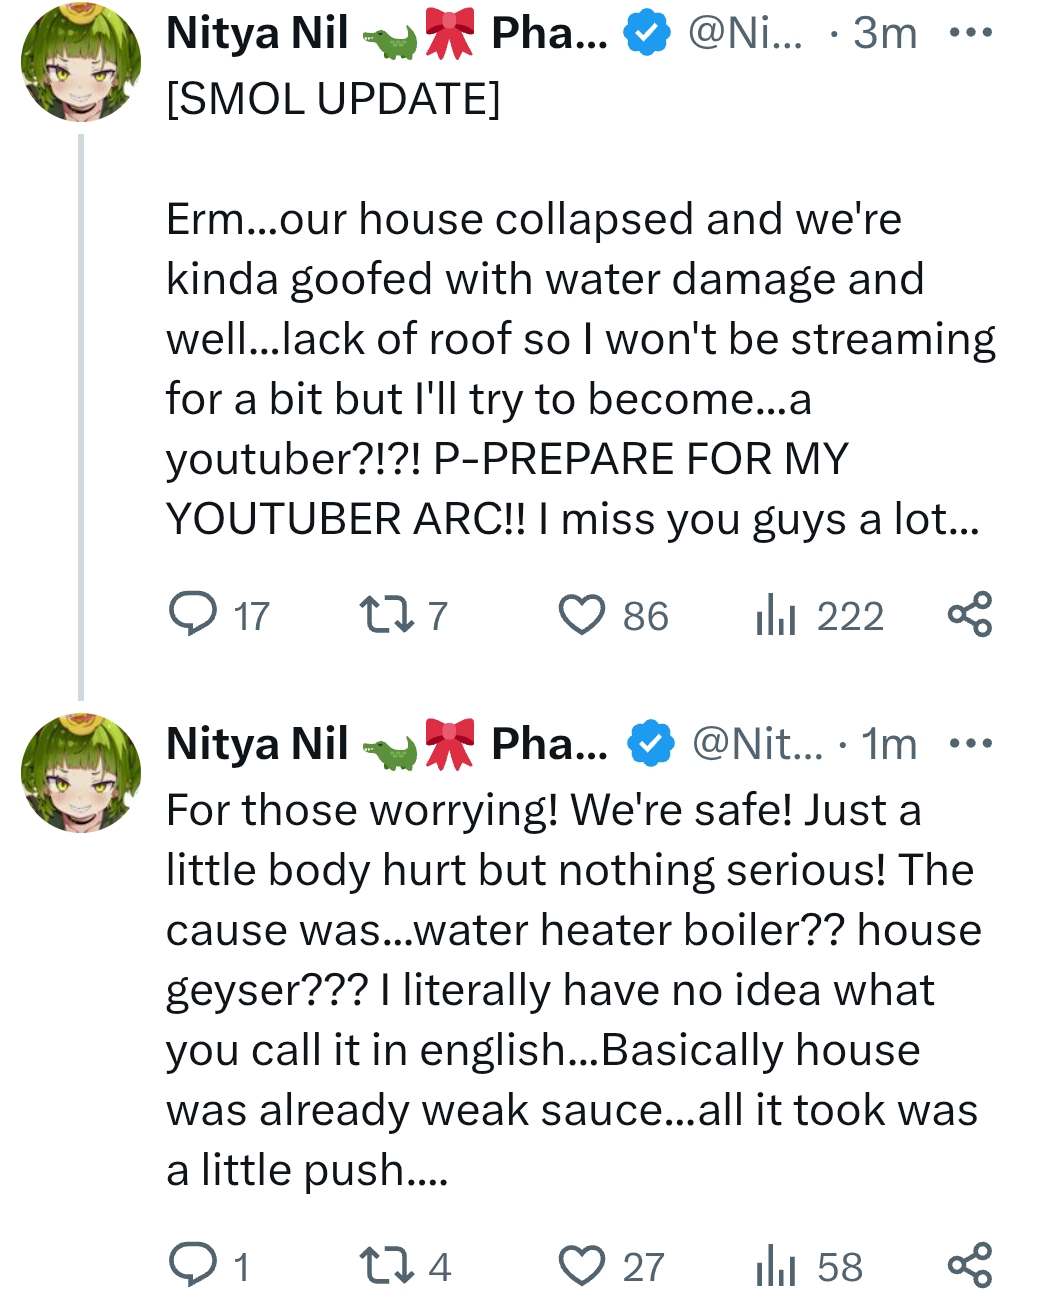Image resolution: width=1038 pixels, height=1316 pixels.
Task: View analytics showing 58 views
Action: [809, 1266]
